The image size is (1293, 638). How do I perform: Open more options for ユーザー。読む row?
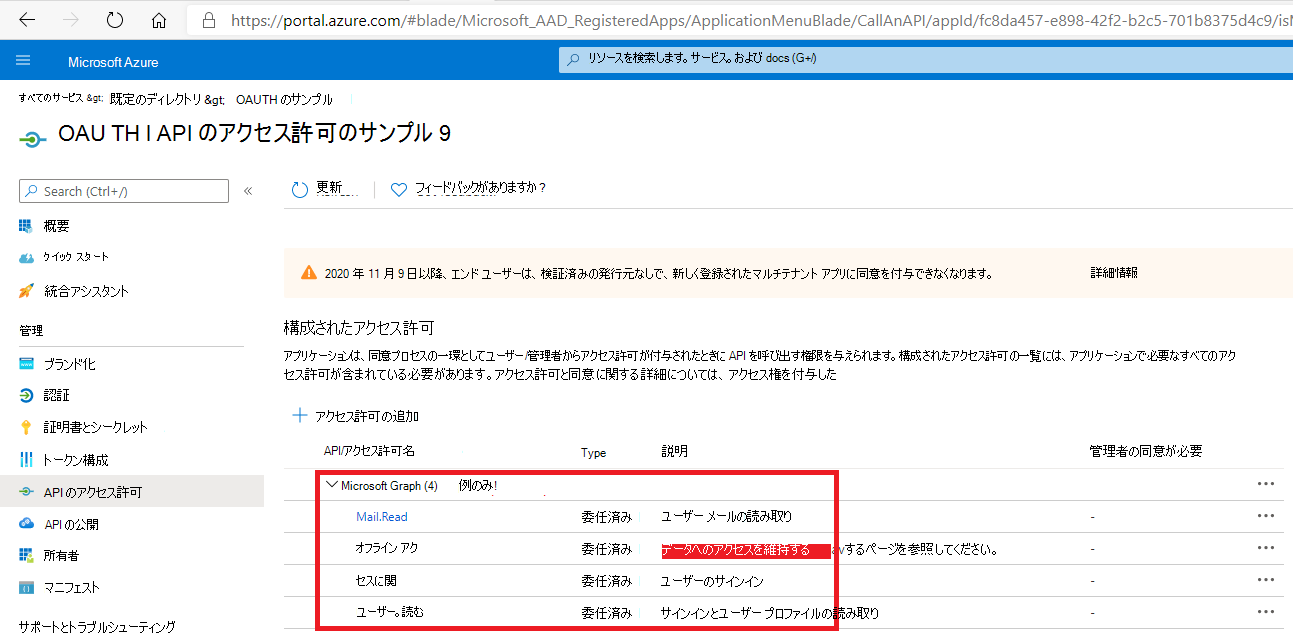[1266, 612]
